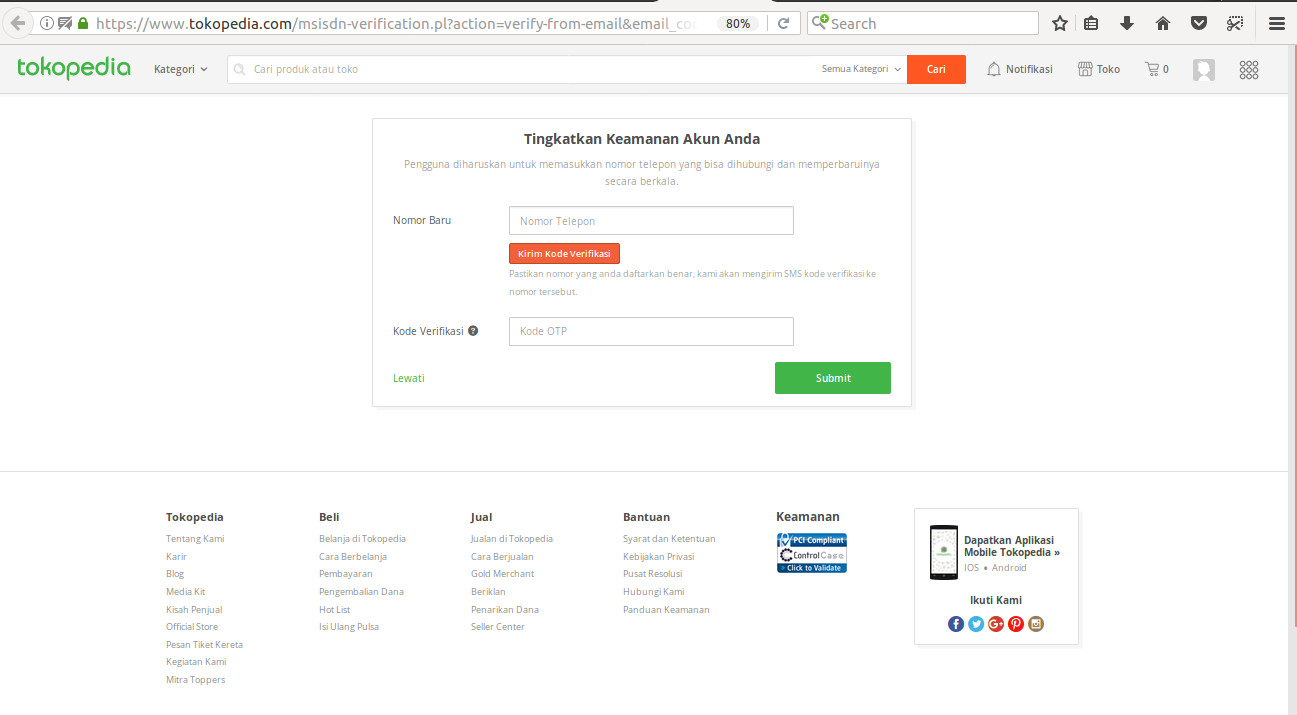This screenshot has width=1297, height=715.
Task: Click the green Submit button
Action: pyautogui.click(x=833, y=378)
